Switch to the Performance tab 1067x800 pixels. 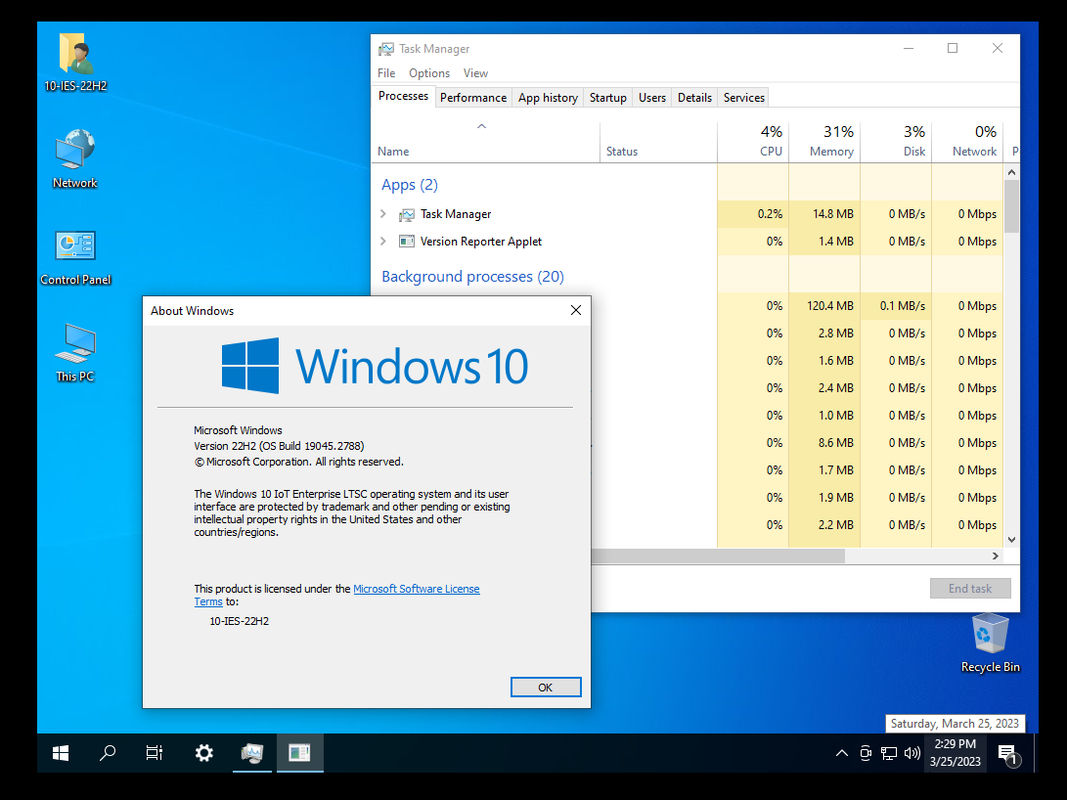pyautogui.click(x=473, y=97)
